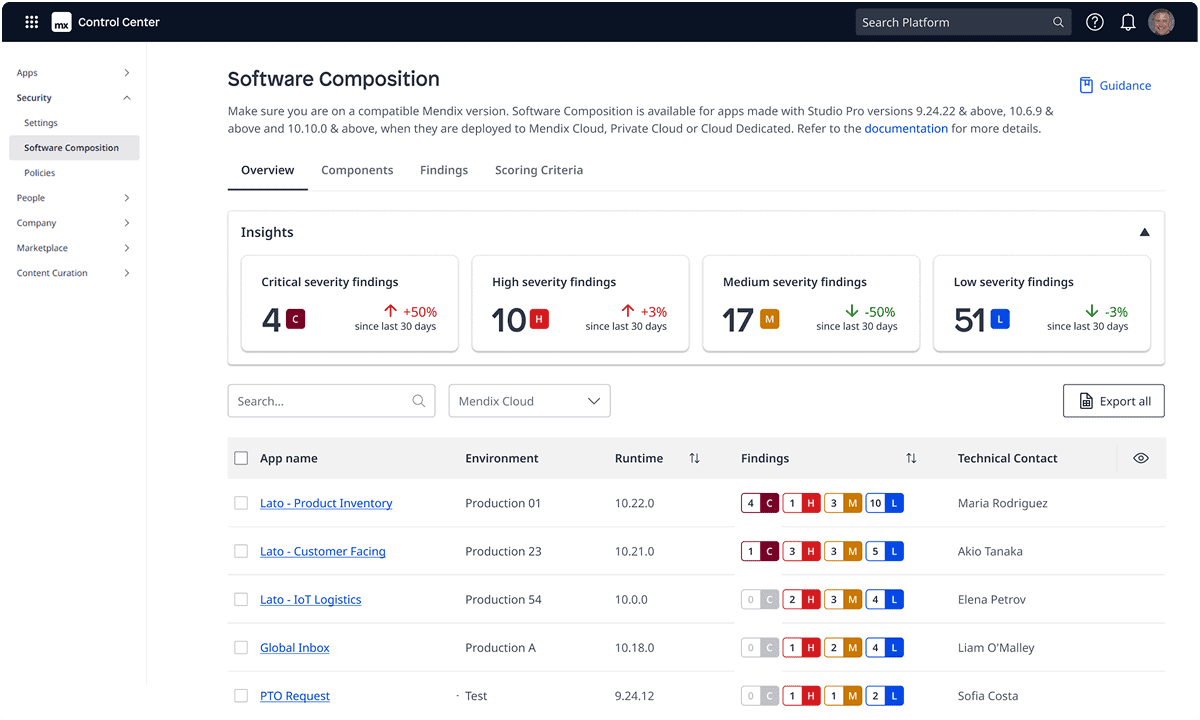Screen dimensions: 1200x720
Task: Click the Medium M badge in Insights card
Action: tap(769, 319)
